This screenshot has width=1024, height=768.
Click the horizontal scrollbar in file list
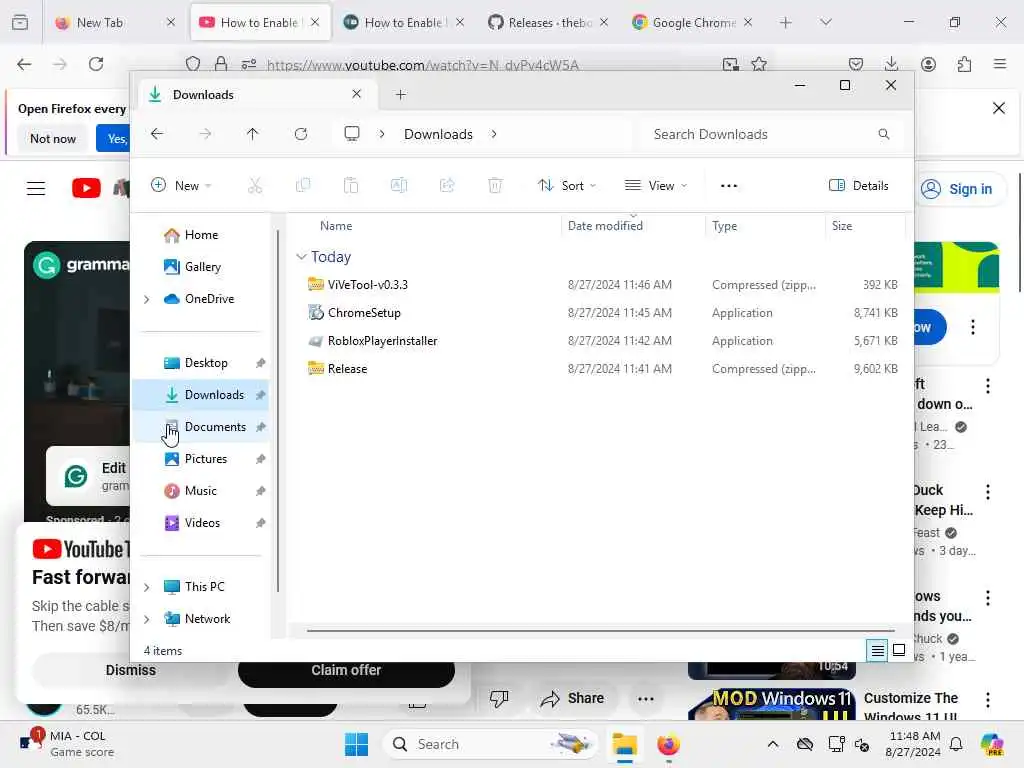click(600, 631)
